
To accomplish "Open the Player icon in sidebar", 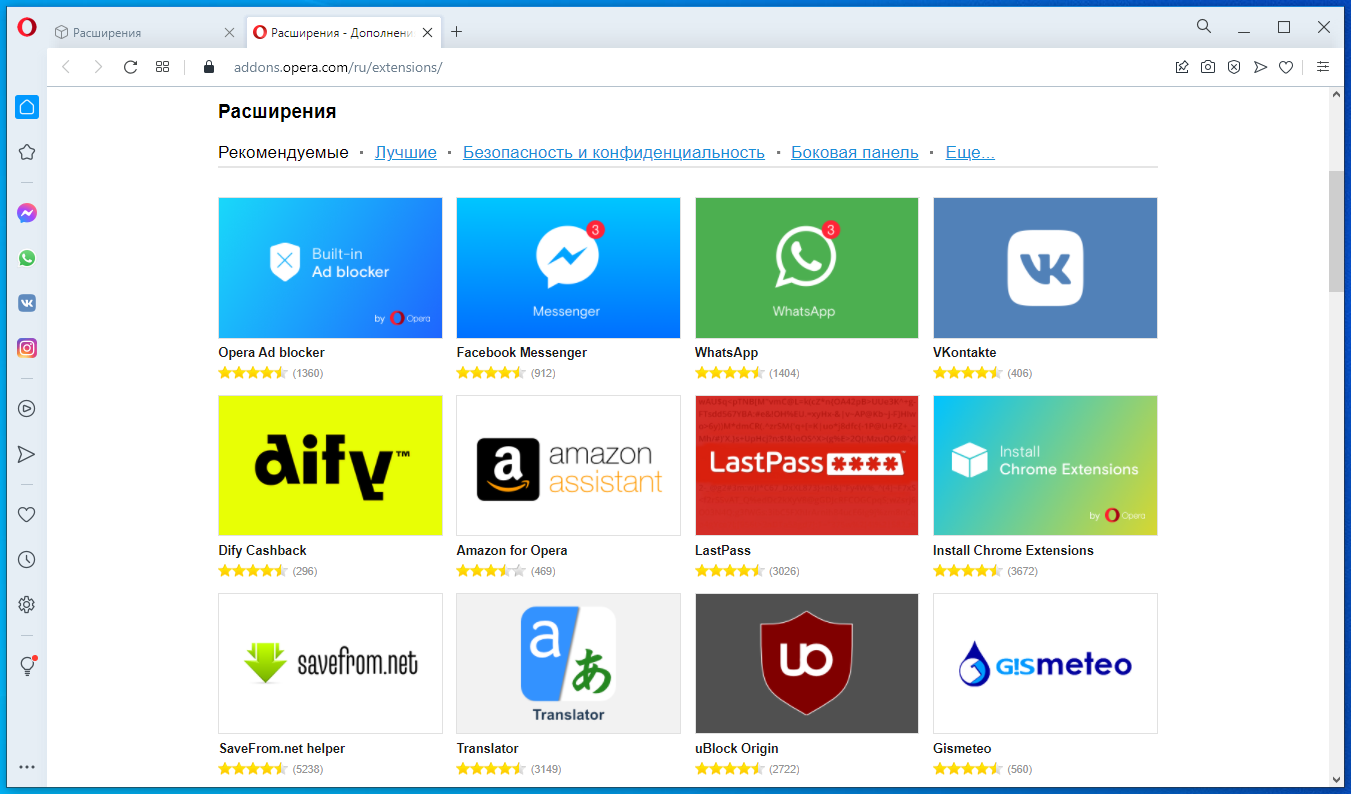I will coord(27,408).
